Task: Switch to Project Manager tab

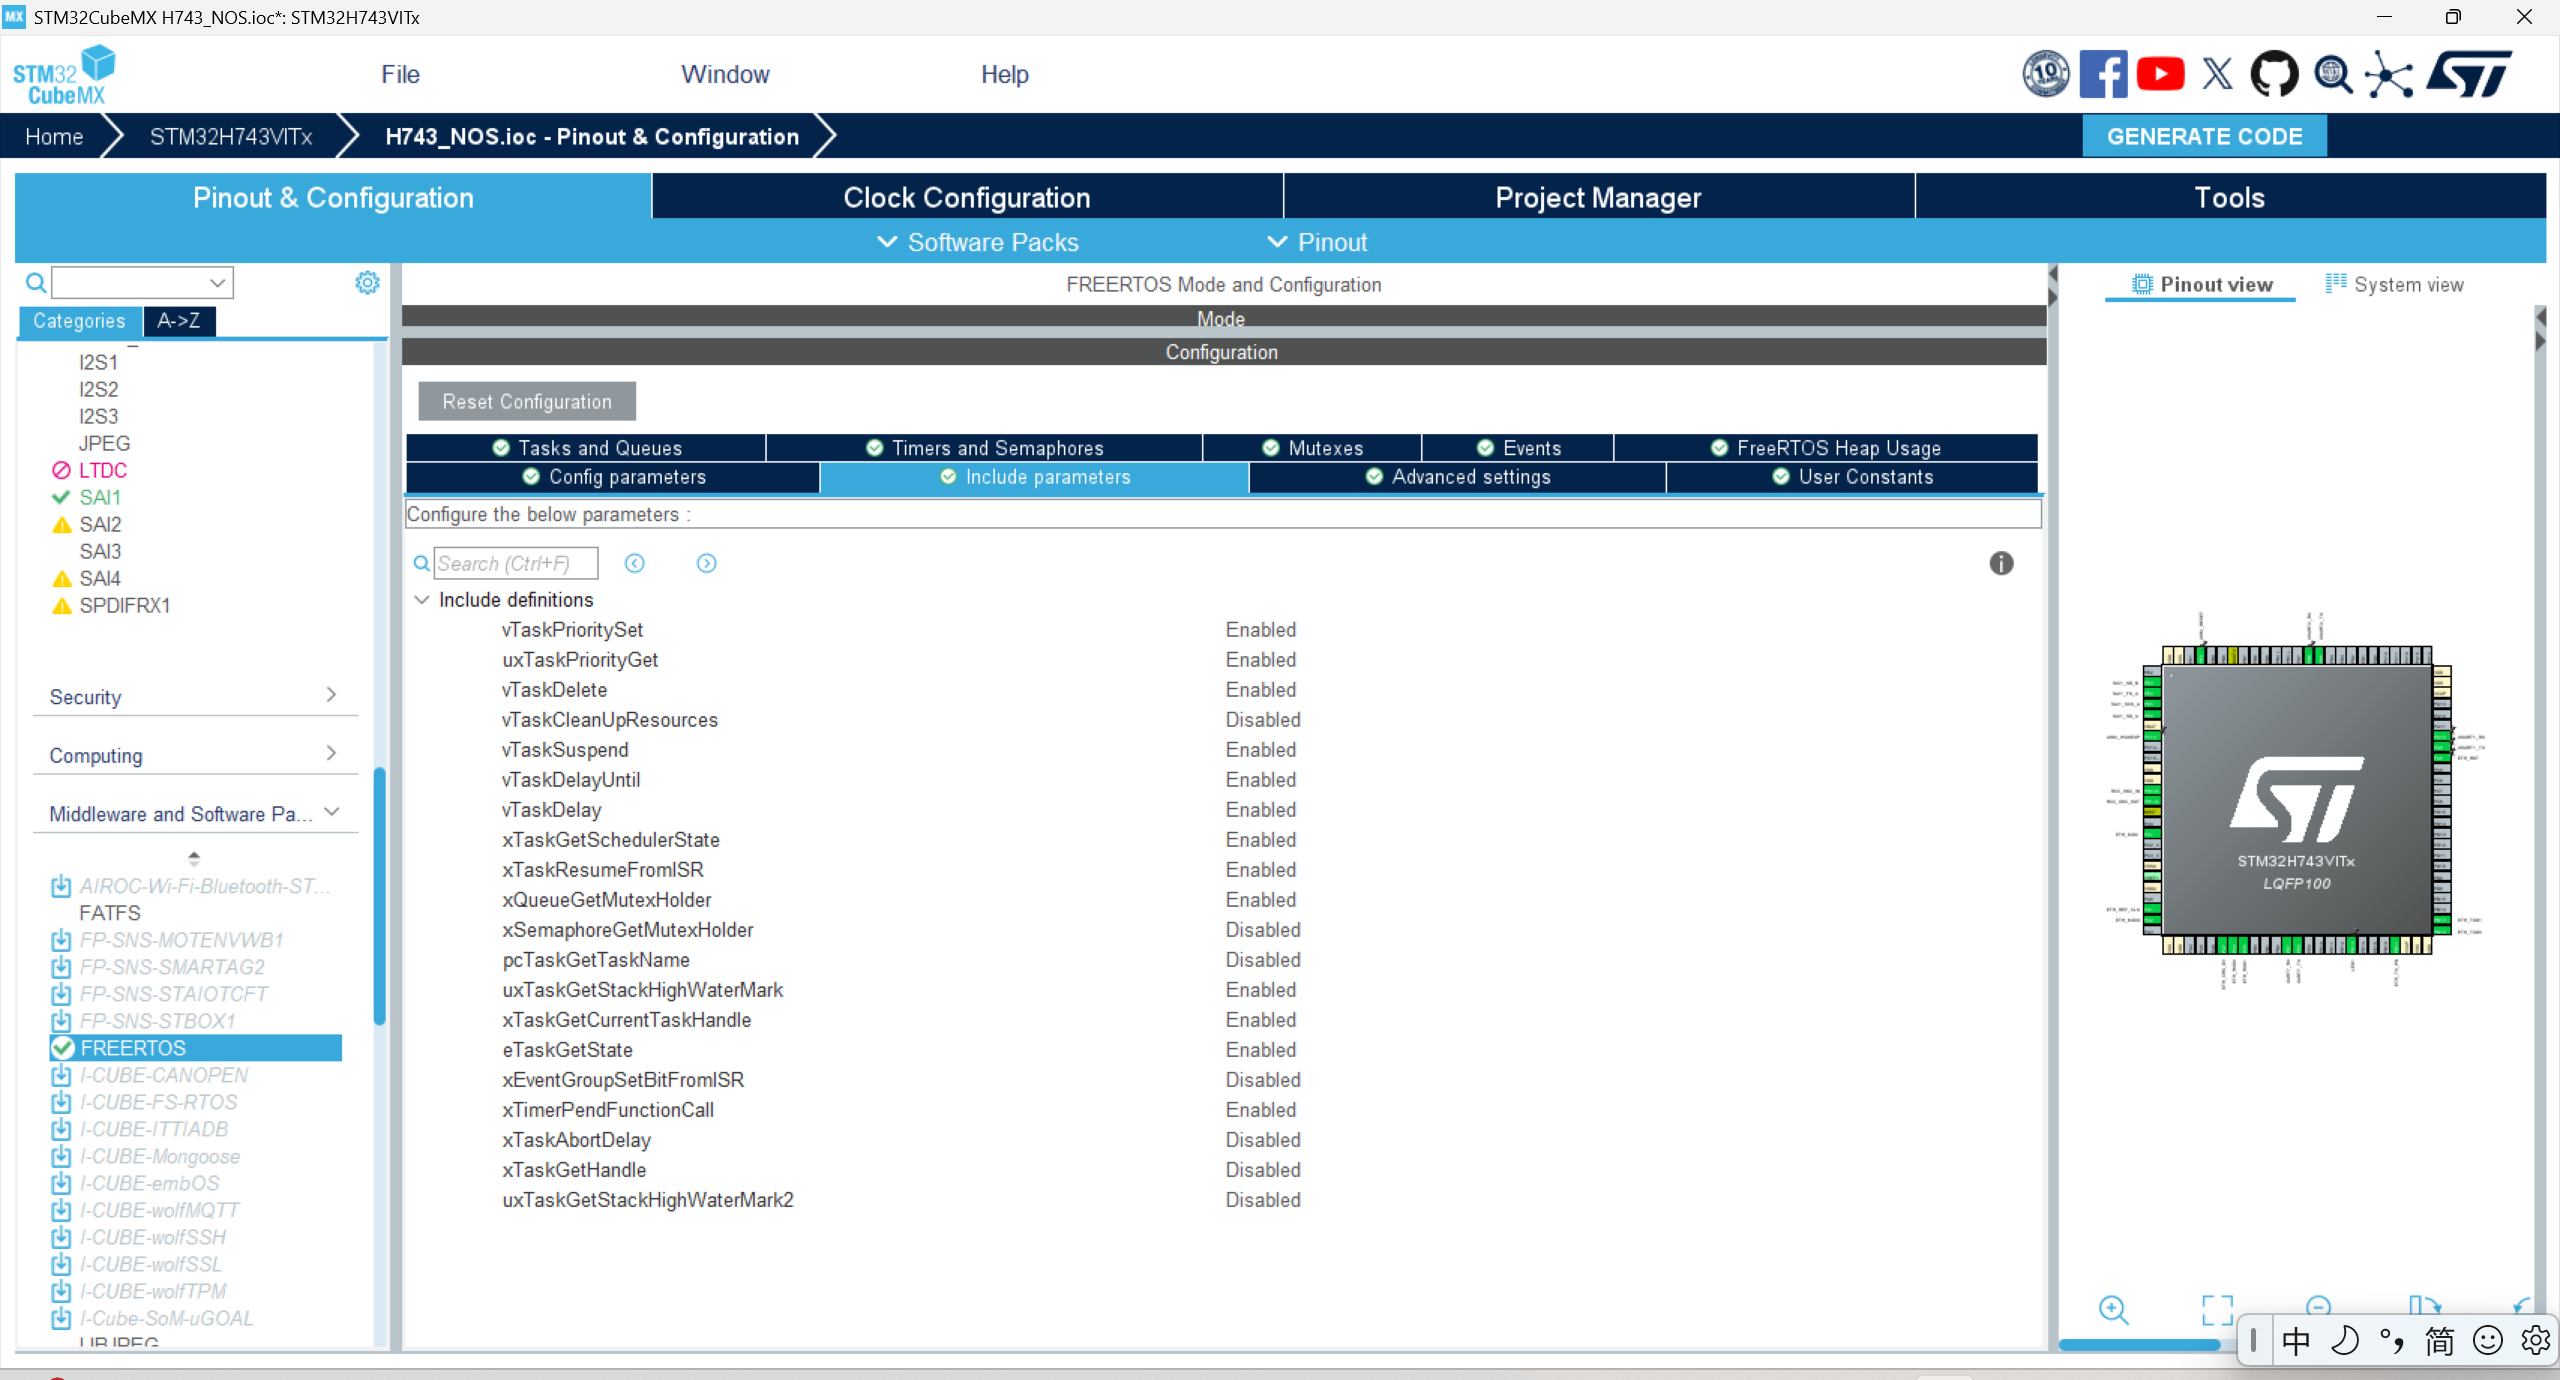Action: coord(1598,197)
